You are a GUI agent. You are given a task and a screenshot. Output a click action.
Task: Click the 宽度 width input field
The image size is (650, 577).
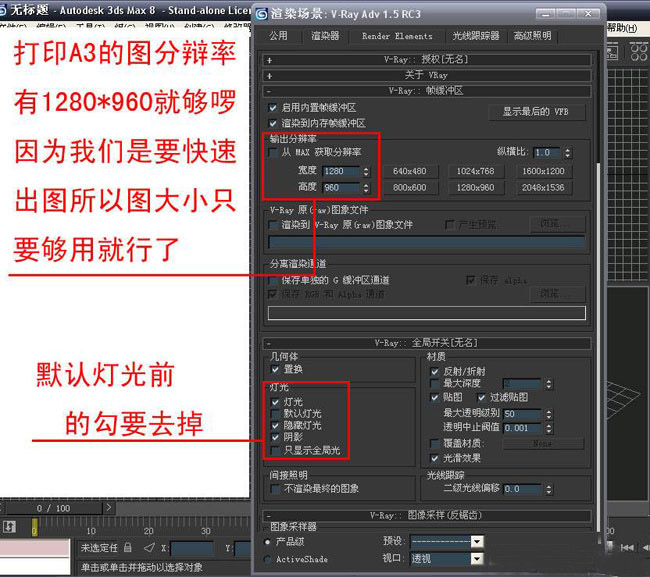click(341, 171)
